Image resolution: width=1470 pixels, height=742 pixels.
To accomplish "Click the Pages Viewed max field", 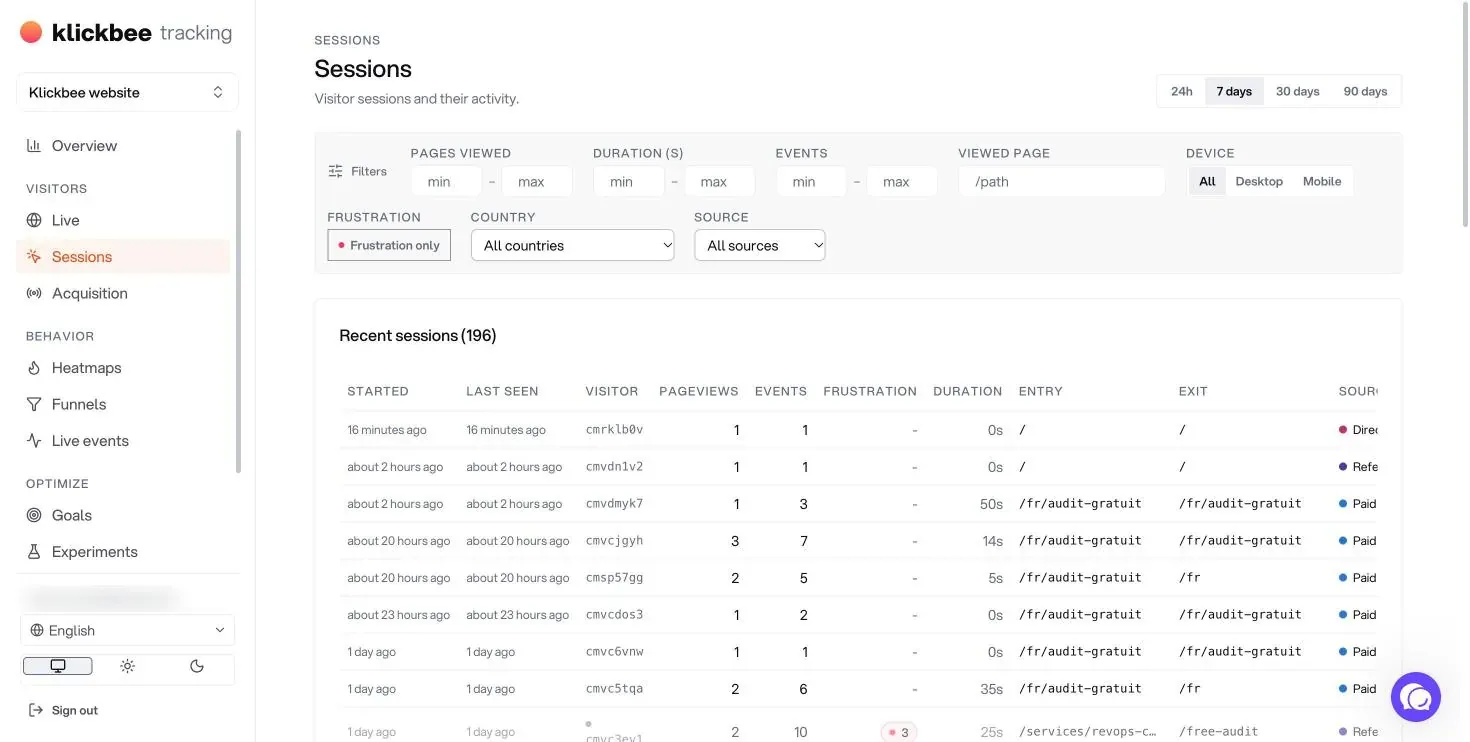I will click(x=537, y=182).
